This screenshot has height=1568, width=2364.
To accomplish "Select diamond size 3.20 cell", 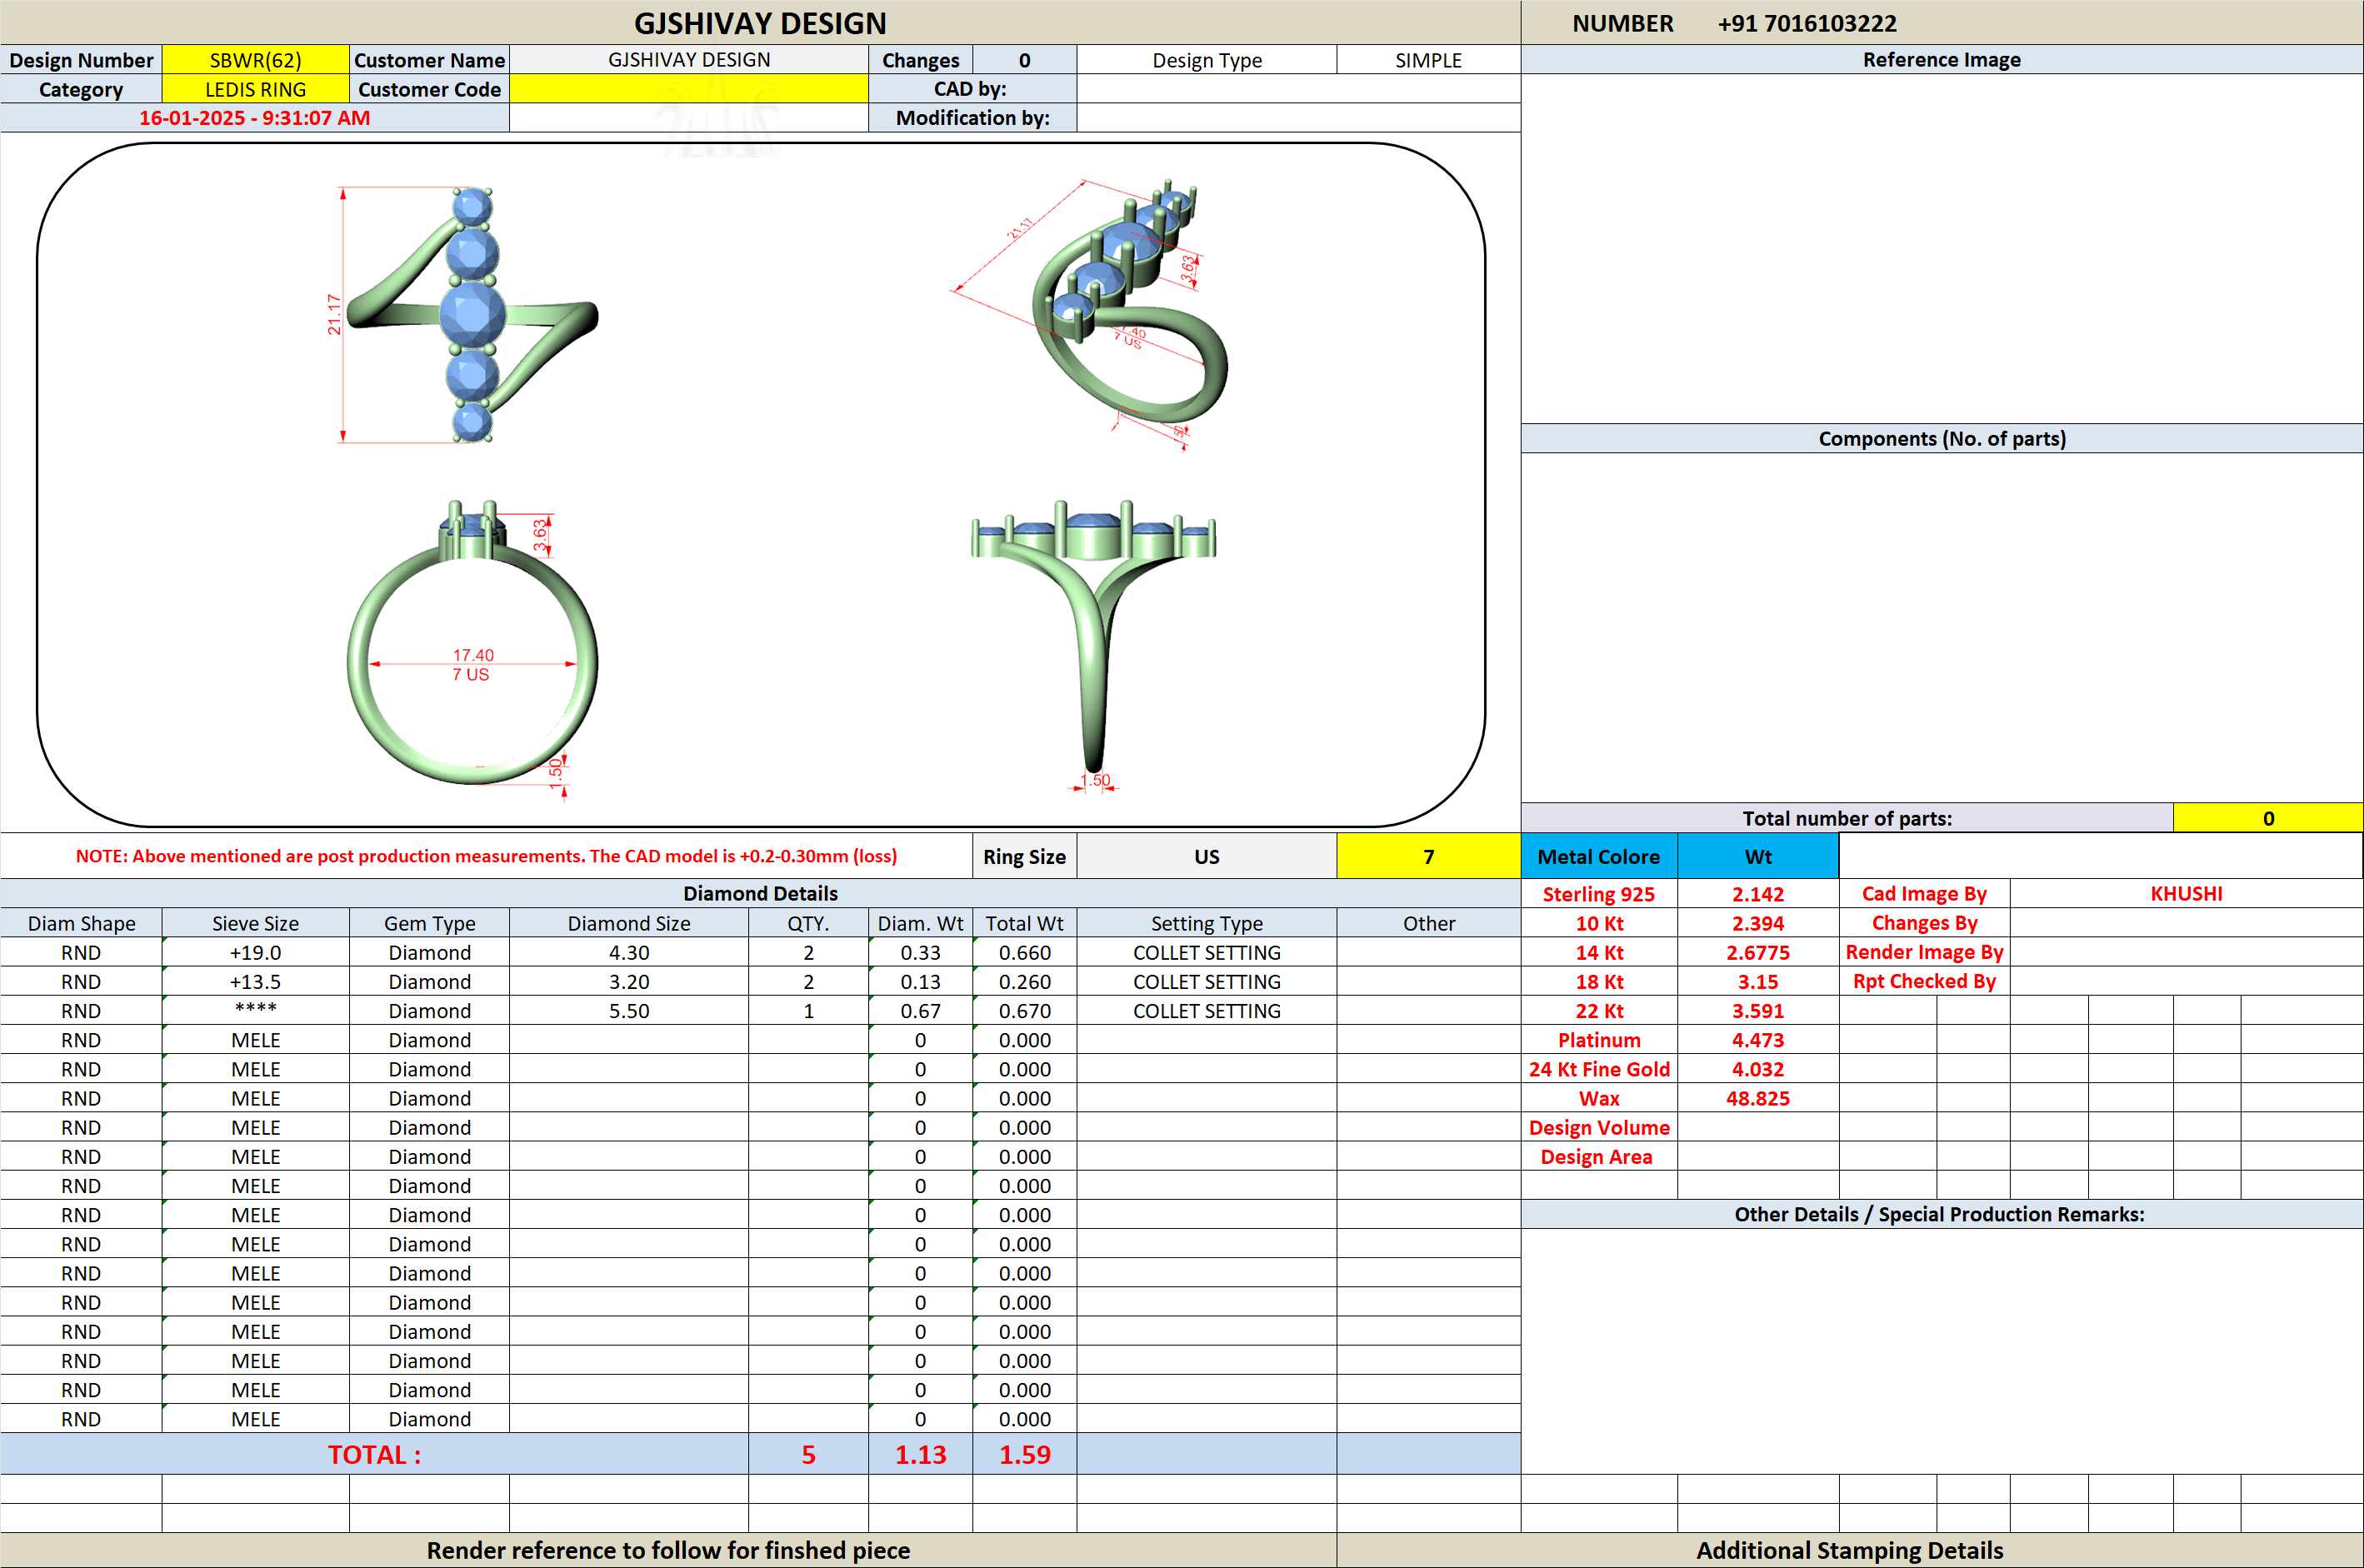I will 629,981.
